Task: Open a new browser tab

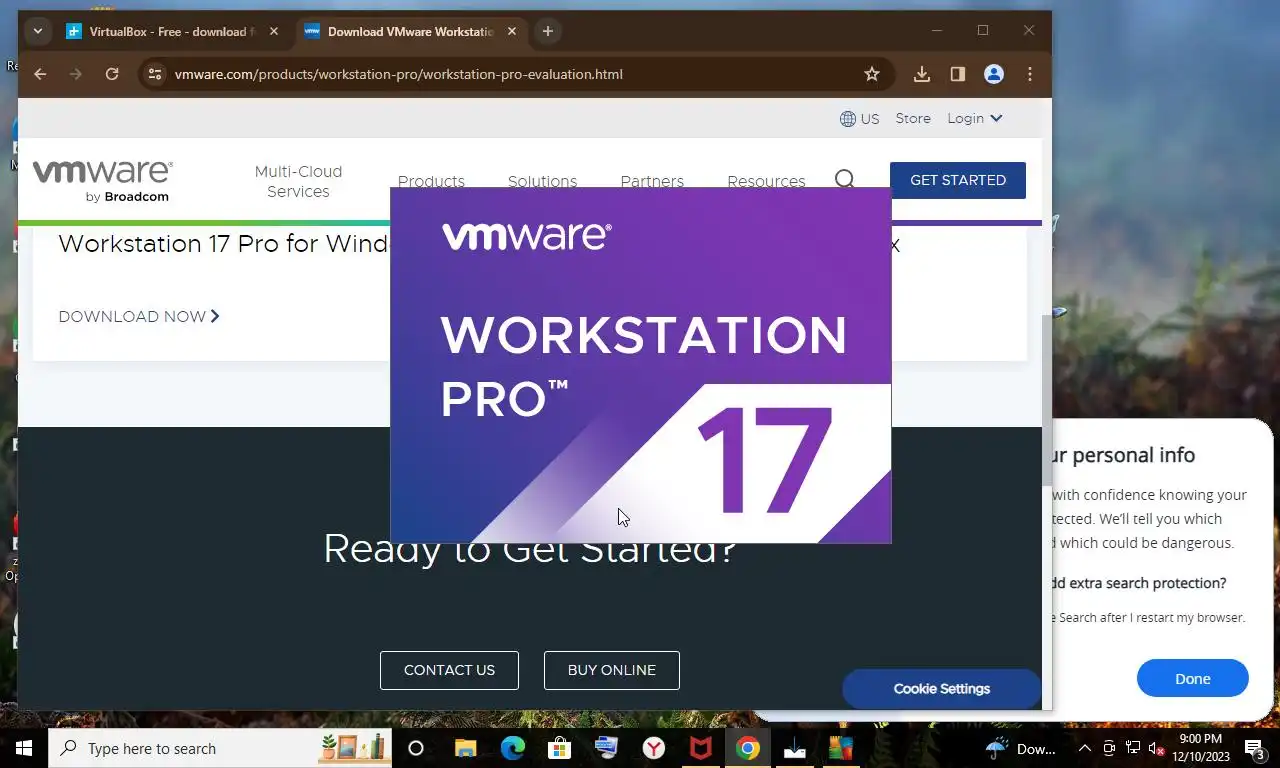Action: pos(547,31)
